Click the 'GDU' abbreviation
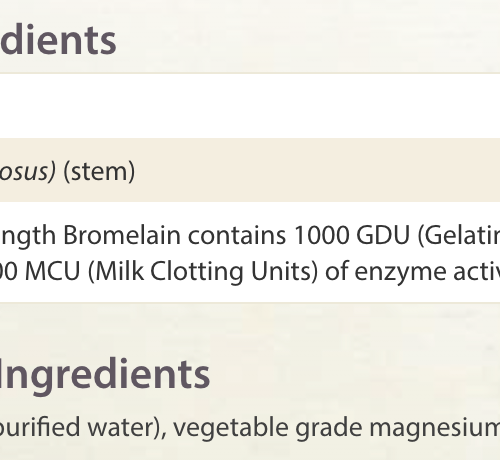Image resolution: width=500 pixels, height=460 pixels. tap(383, 235)
